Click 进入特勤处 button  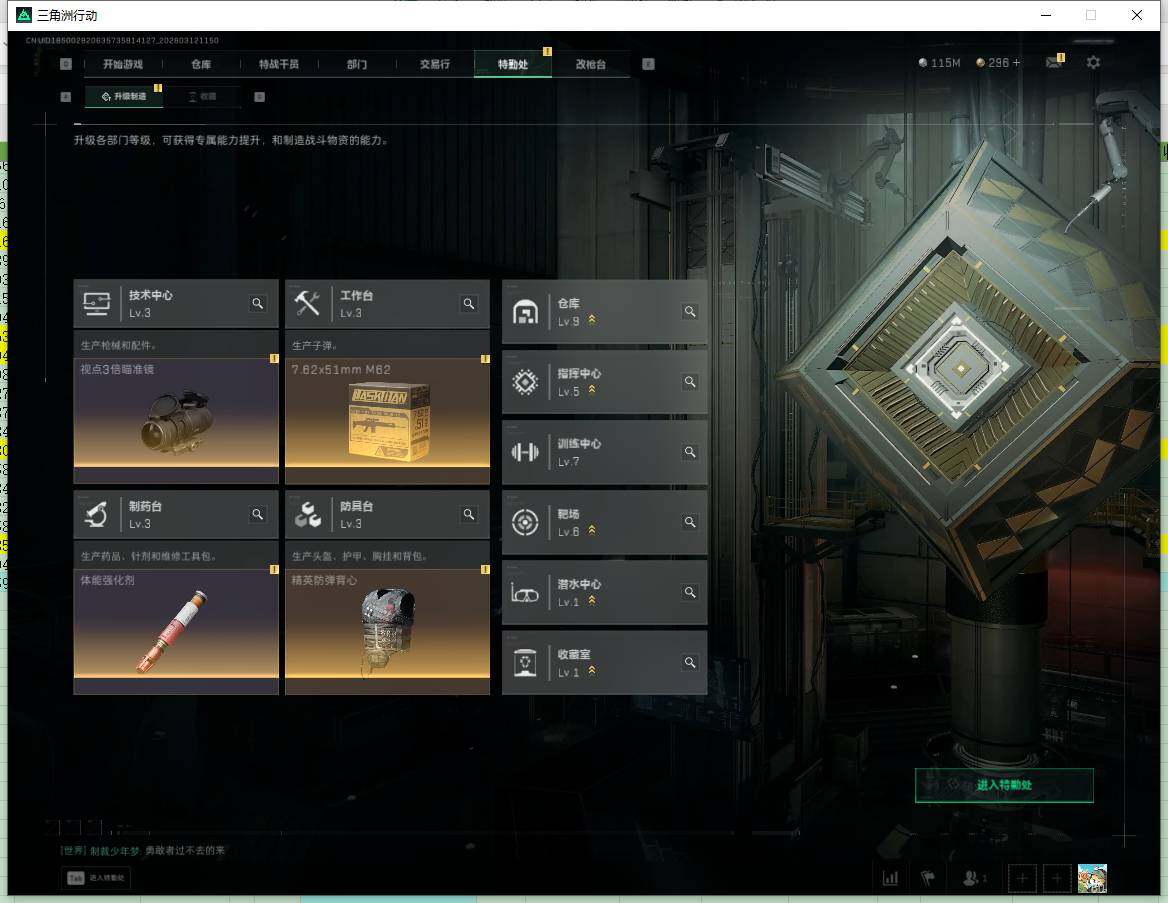click(1004, 785)
